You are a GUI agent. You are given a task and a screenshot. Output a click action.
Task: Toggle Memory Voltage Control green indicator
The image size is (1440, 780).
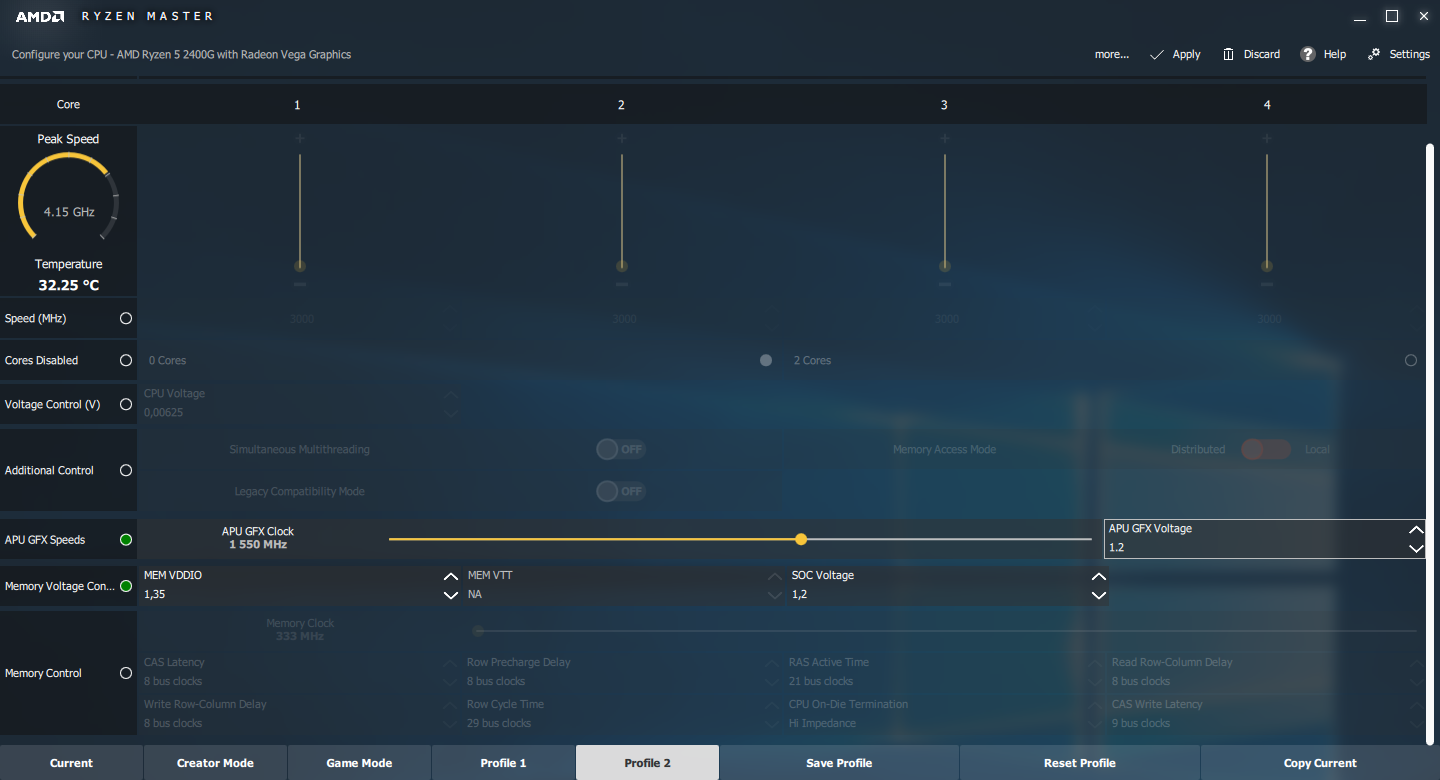coord(126,586)
